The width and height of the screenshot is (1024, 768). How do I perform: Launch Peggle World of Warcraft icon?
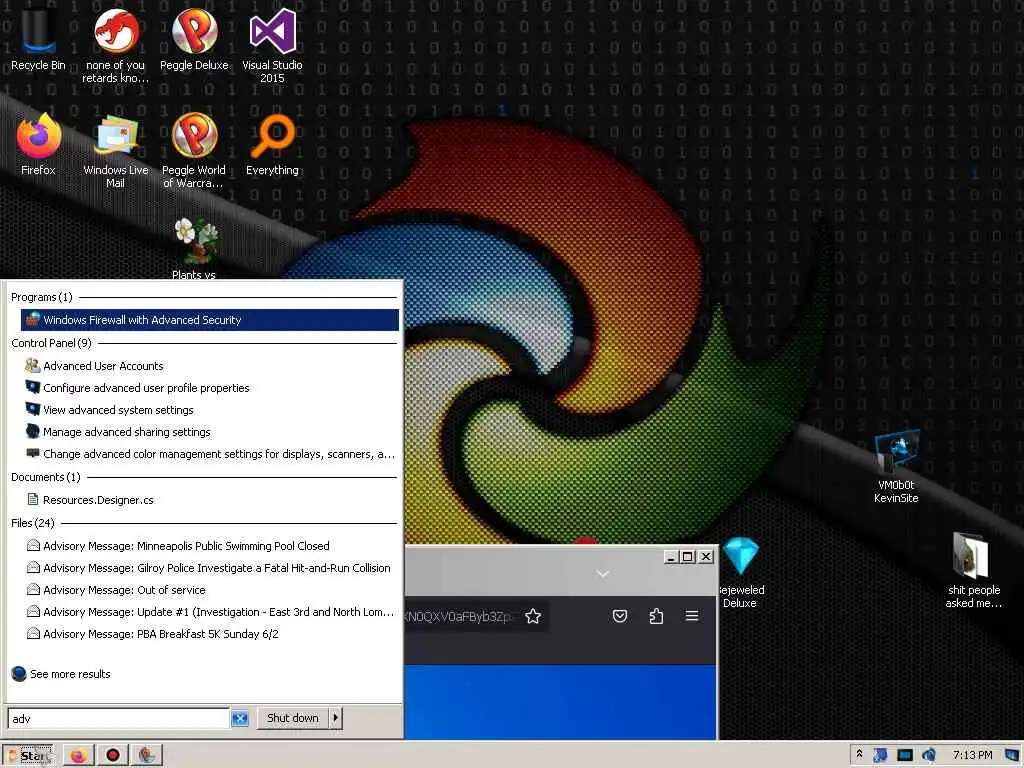(x=194, y=151)
